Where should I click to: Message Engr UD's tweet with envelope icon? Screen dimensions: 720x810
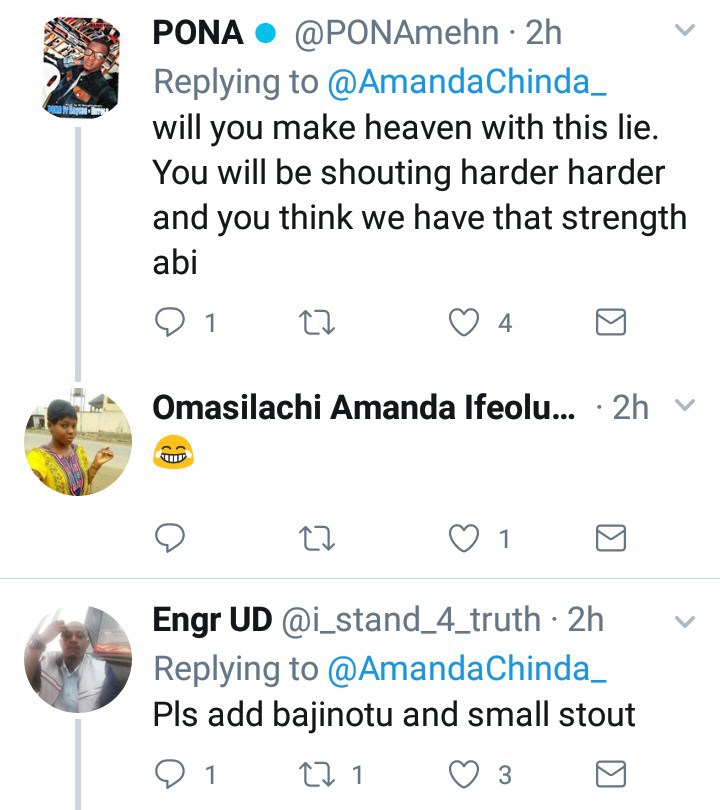[610, 774]
